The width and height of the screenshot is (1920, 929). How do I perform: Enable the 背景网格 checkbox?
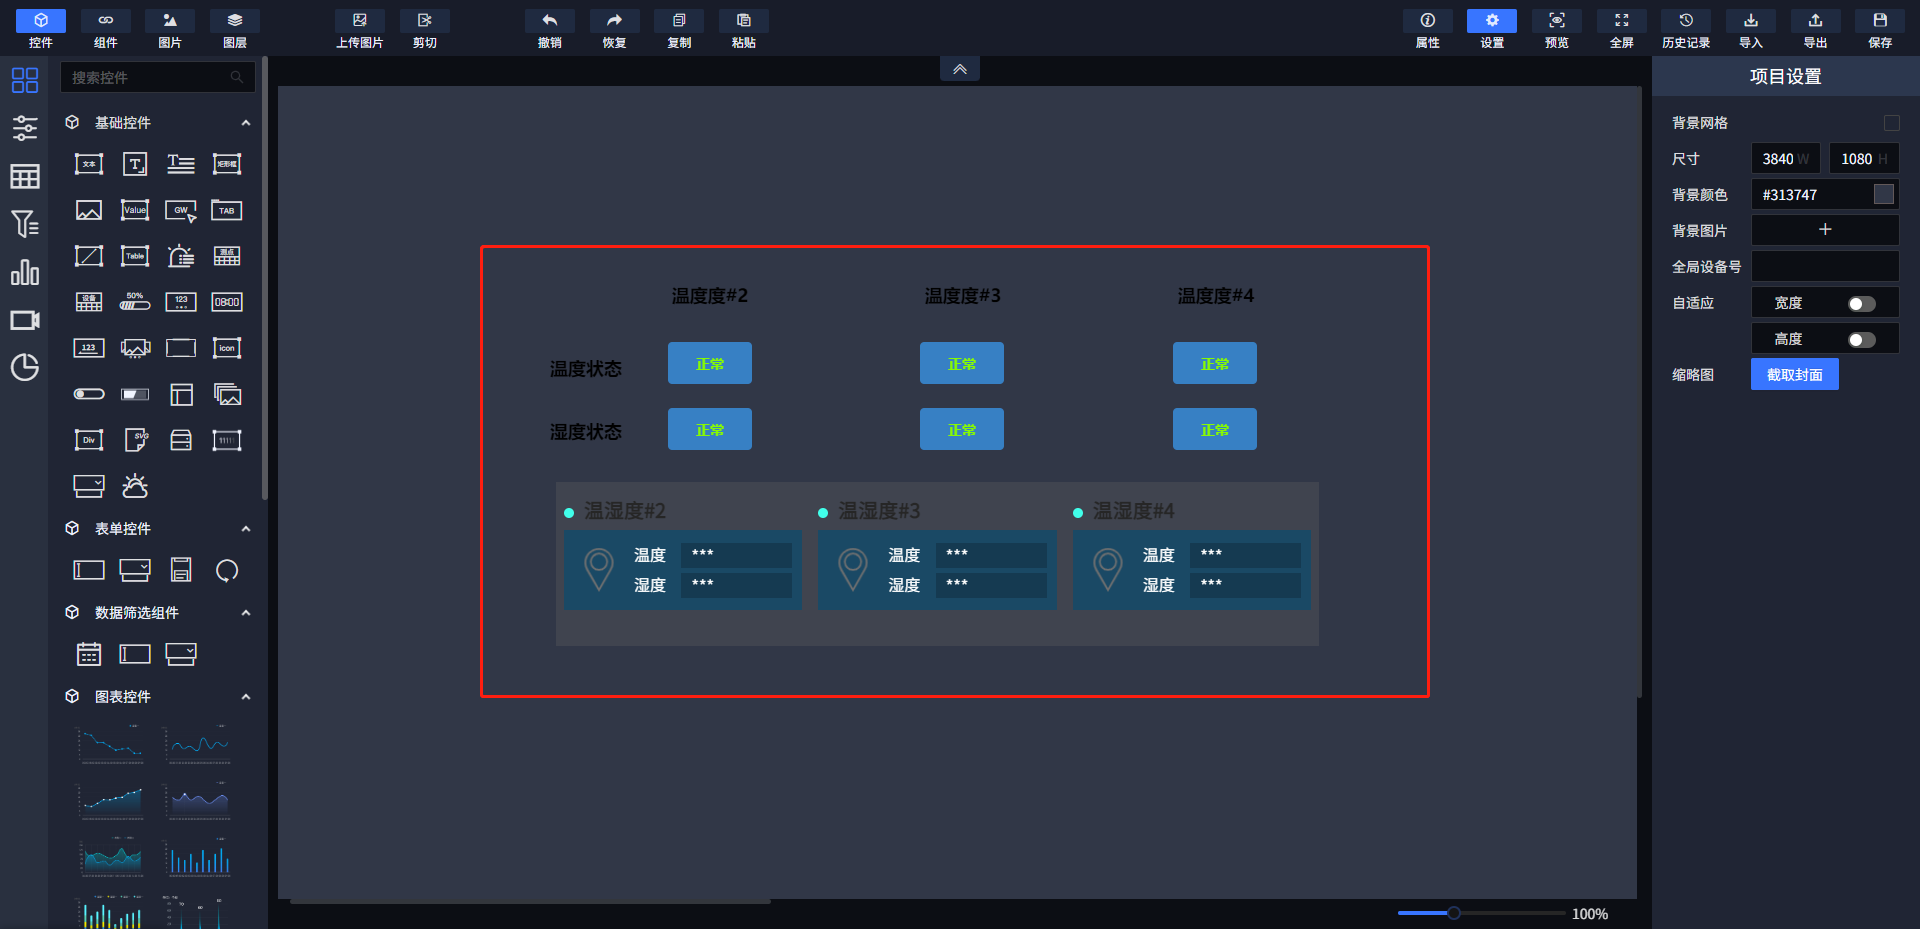tap(1891, 123)
